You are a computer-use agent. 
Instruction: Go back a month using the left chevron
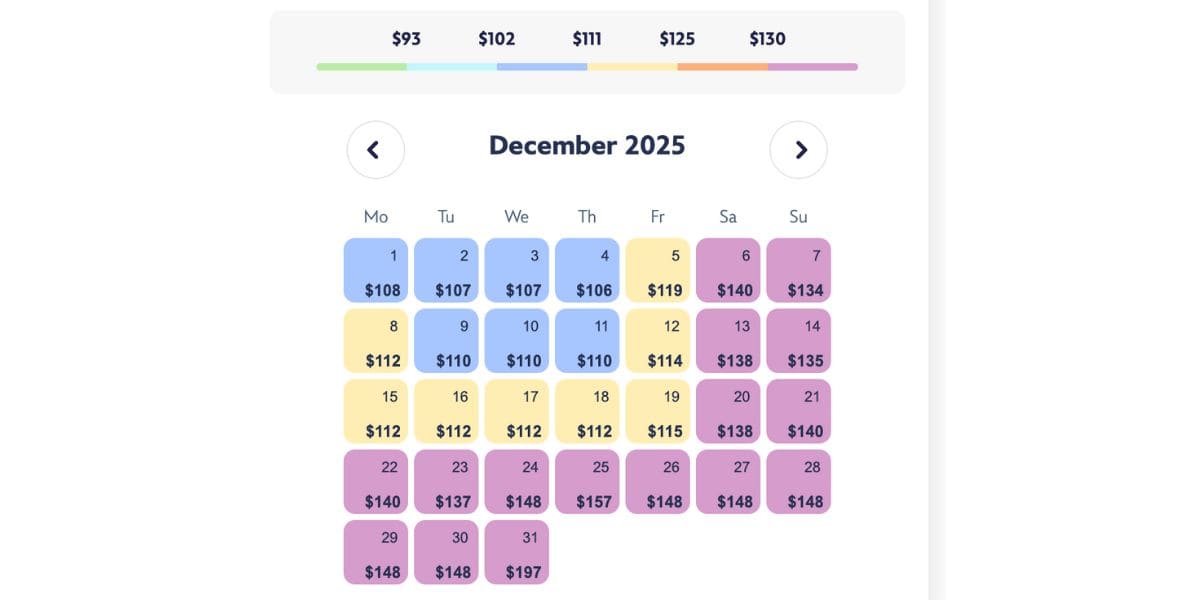(x=375, y=149)
